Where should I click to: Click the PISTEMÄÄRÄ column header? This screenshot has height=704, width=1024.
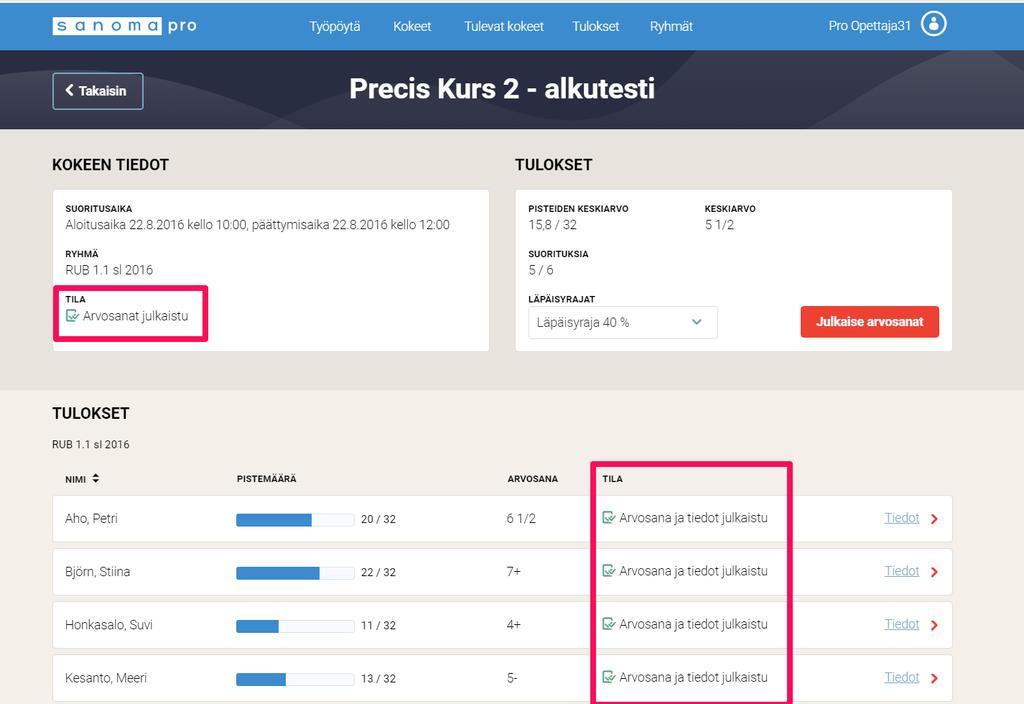point(266,479)
